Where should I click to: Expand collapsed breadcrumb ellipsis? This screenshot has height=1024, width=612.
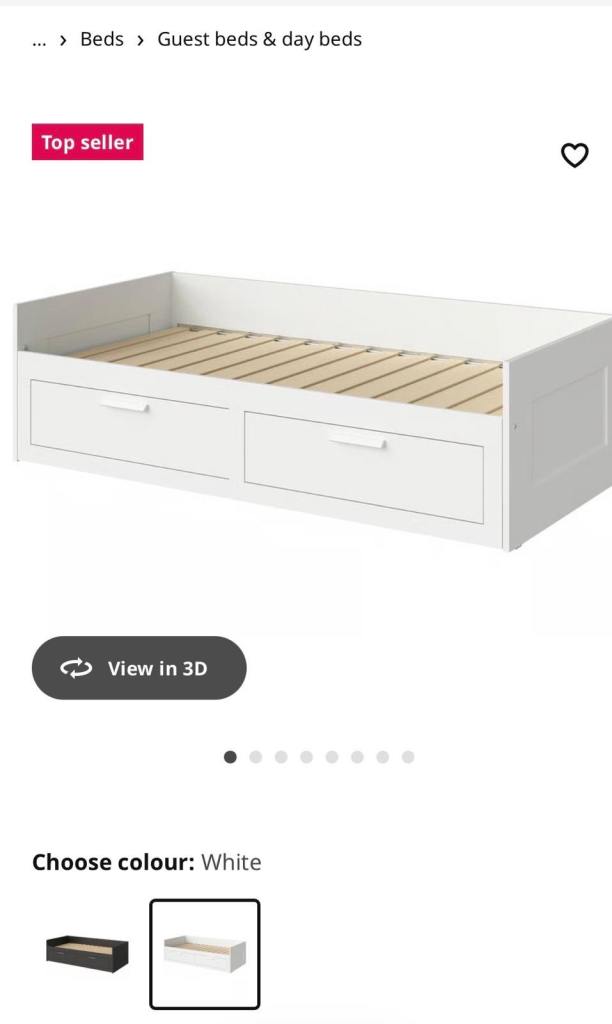pyautogui.click(x=39, y=40)
